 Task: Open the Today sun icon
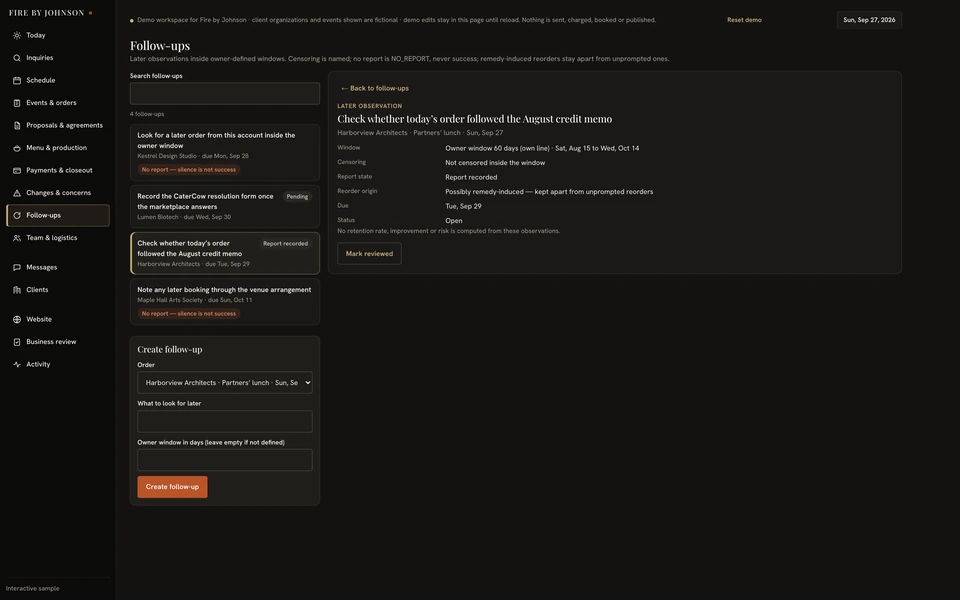click(17, 36)
